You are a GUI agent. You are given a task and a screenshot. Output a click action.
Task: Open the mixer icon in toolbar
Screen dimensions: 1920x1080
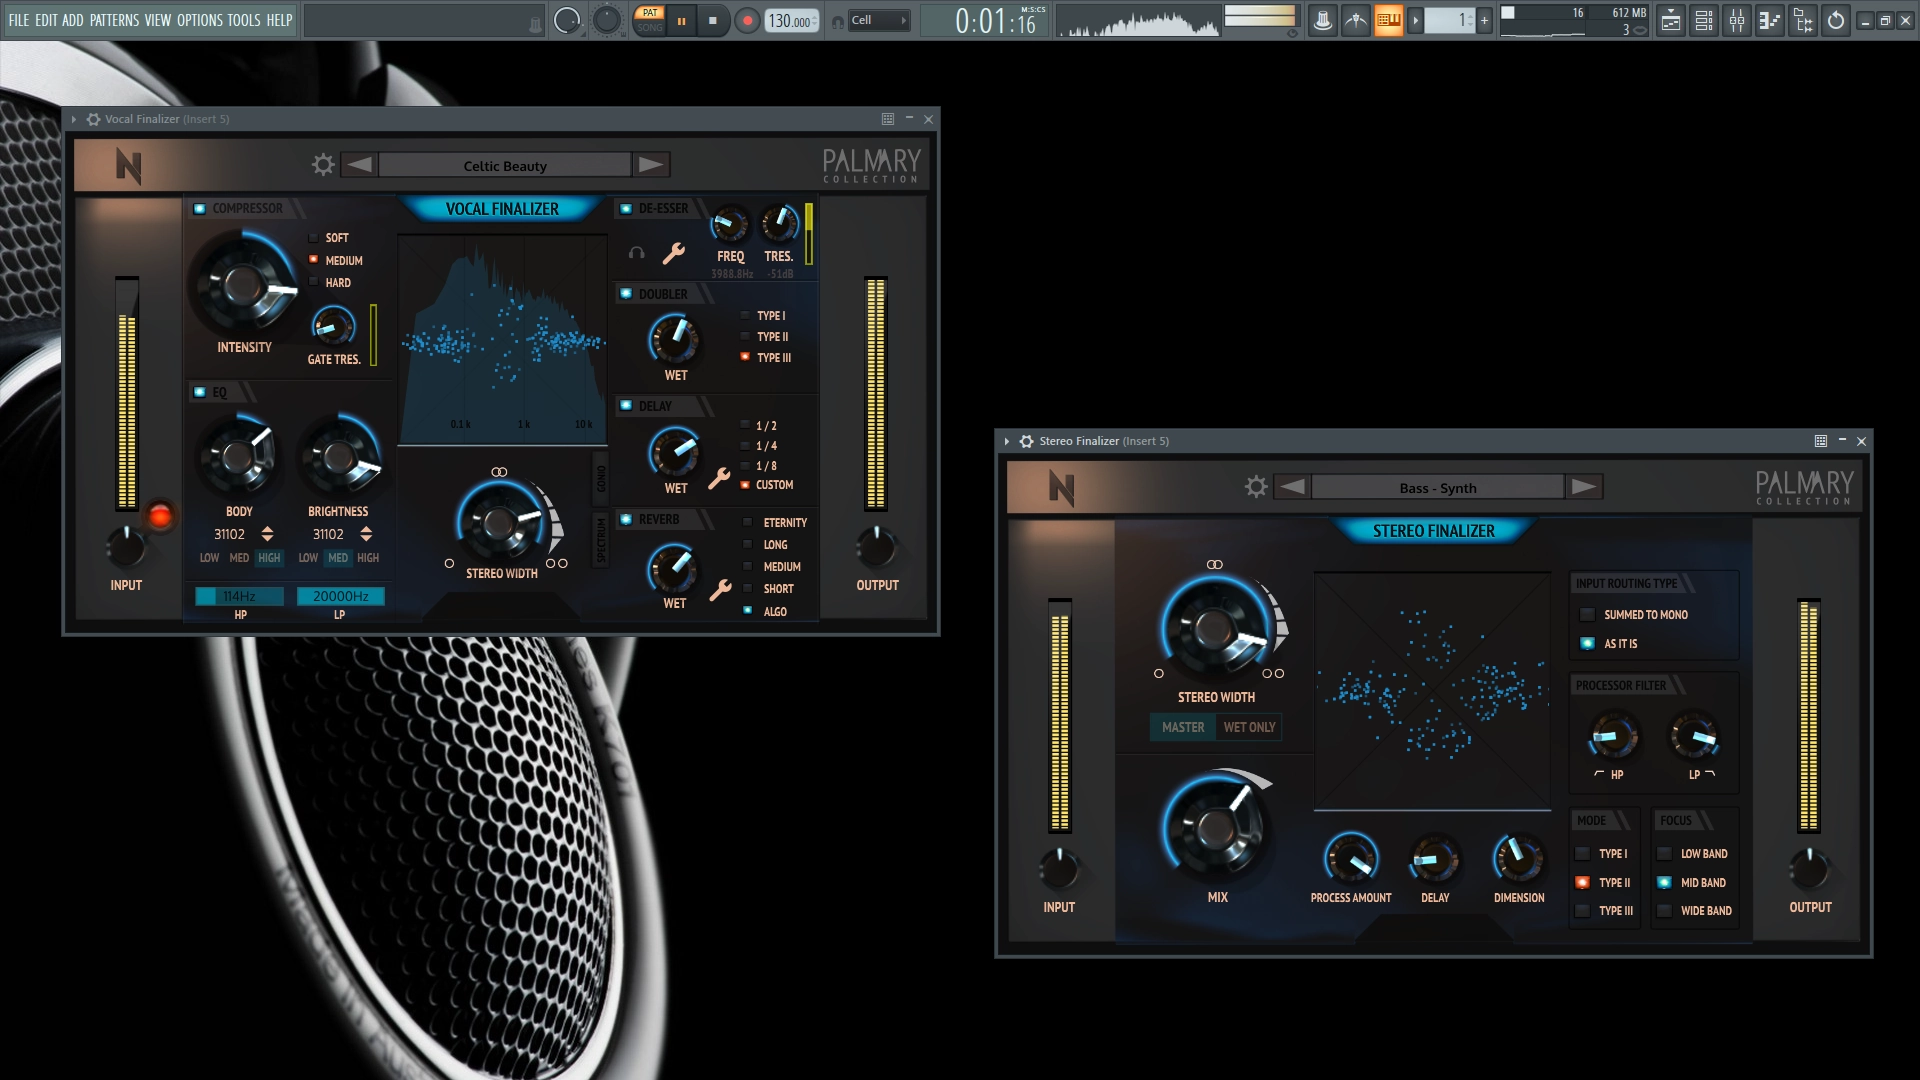pyautogui.click(x=1737, y=20)
